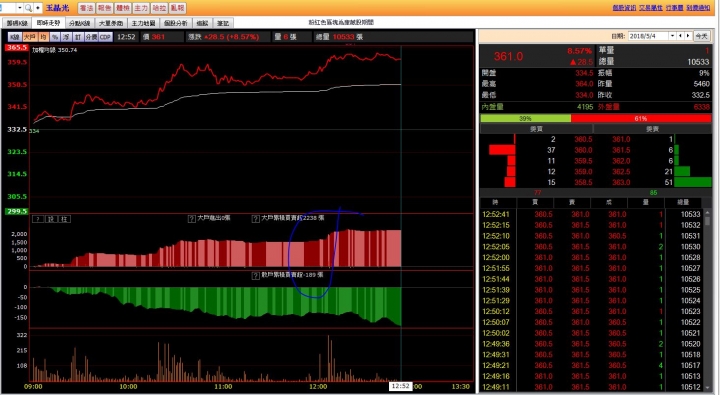
Task: Go to next date with right arrow
Action: tap(687, 36)
